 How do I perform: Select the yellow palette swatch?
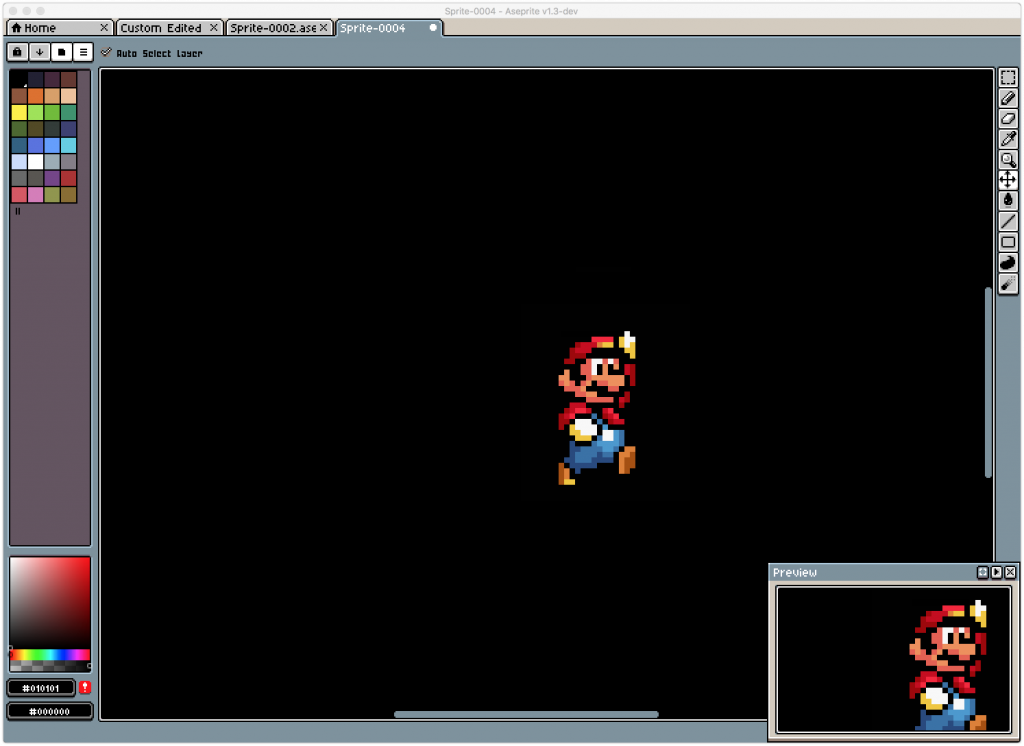click(19, 112)
